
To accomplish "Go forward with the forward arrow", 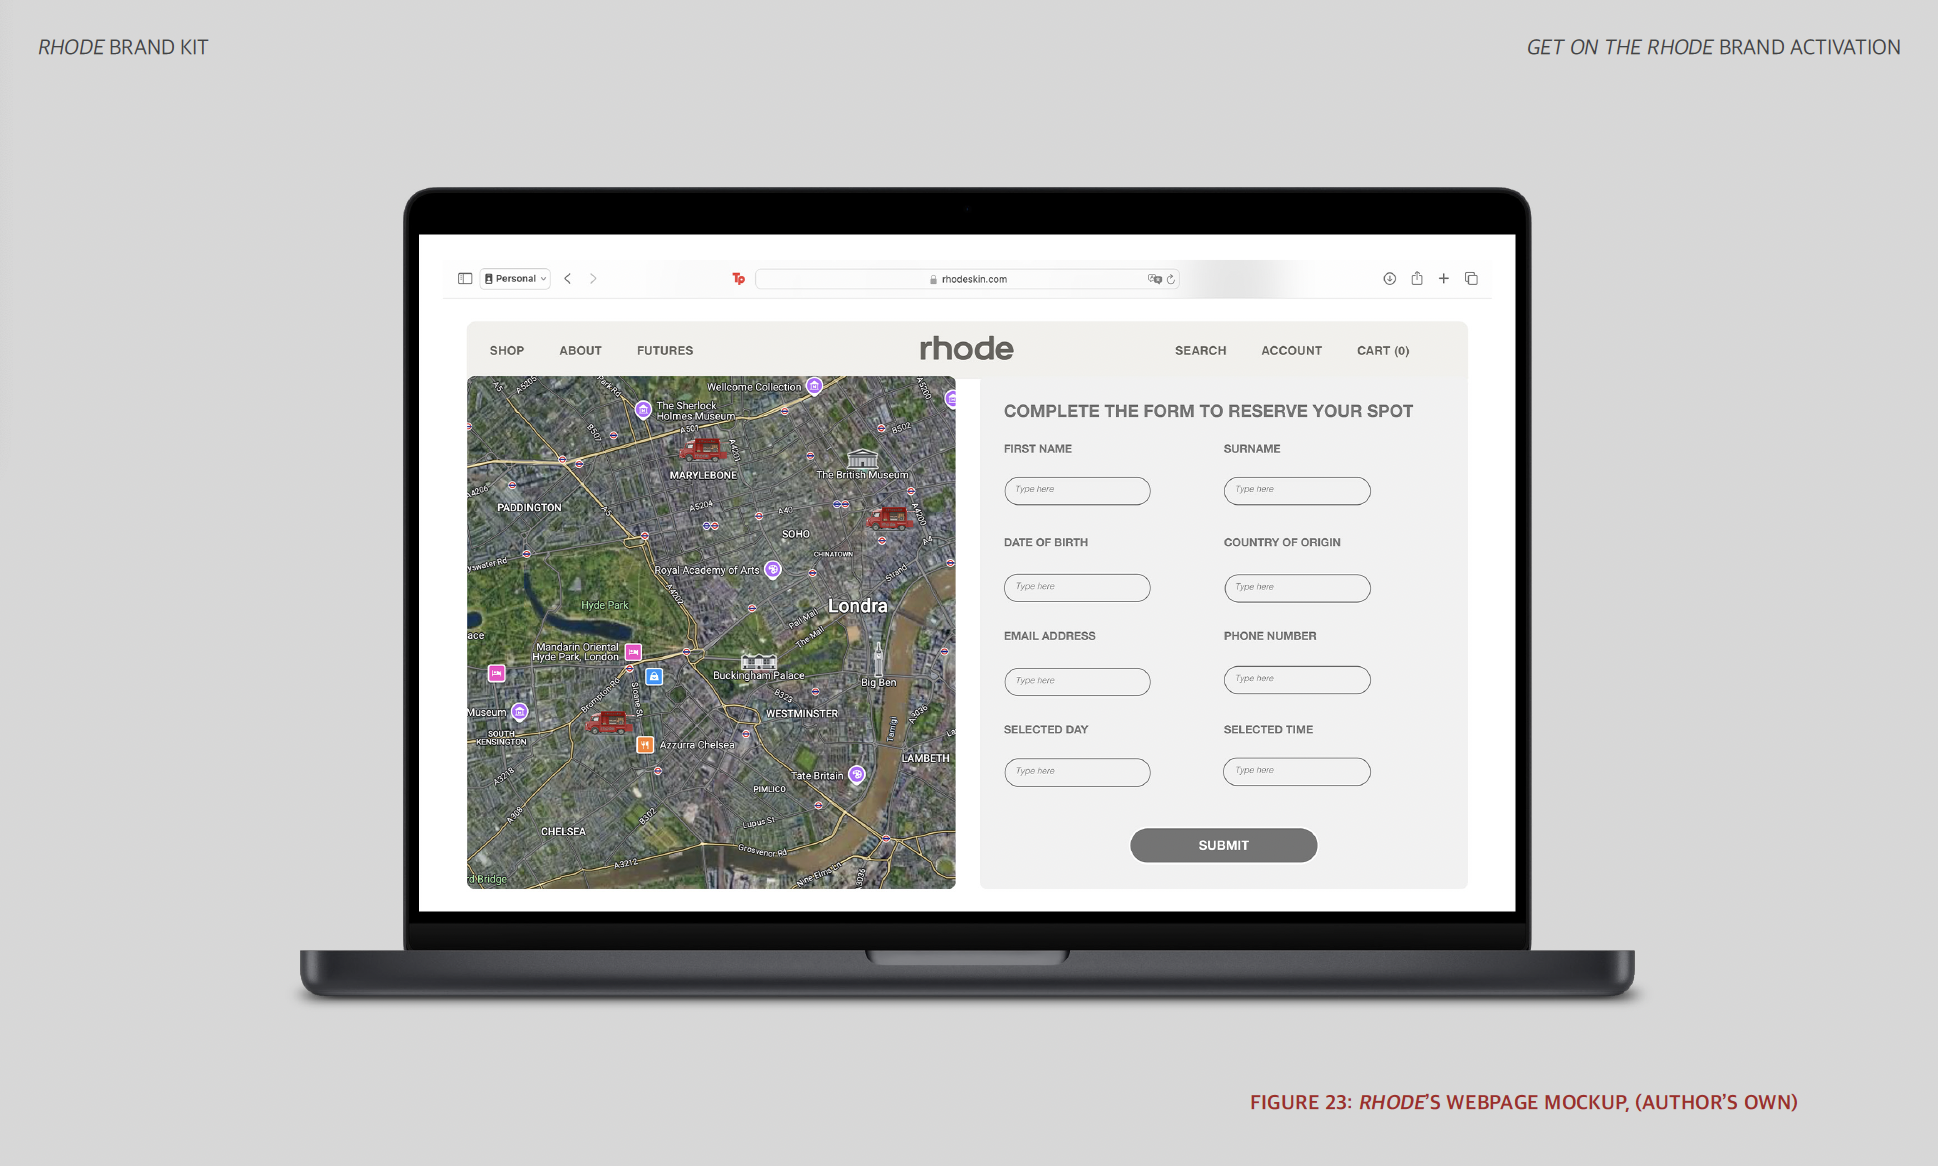I will click(x=593, y=279).
